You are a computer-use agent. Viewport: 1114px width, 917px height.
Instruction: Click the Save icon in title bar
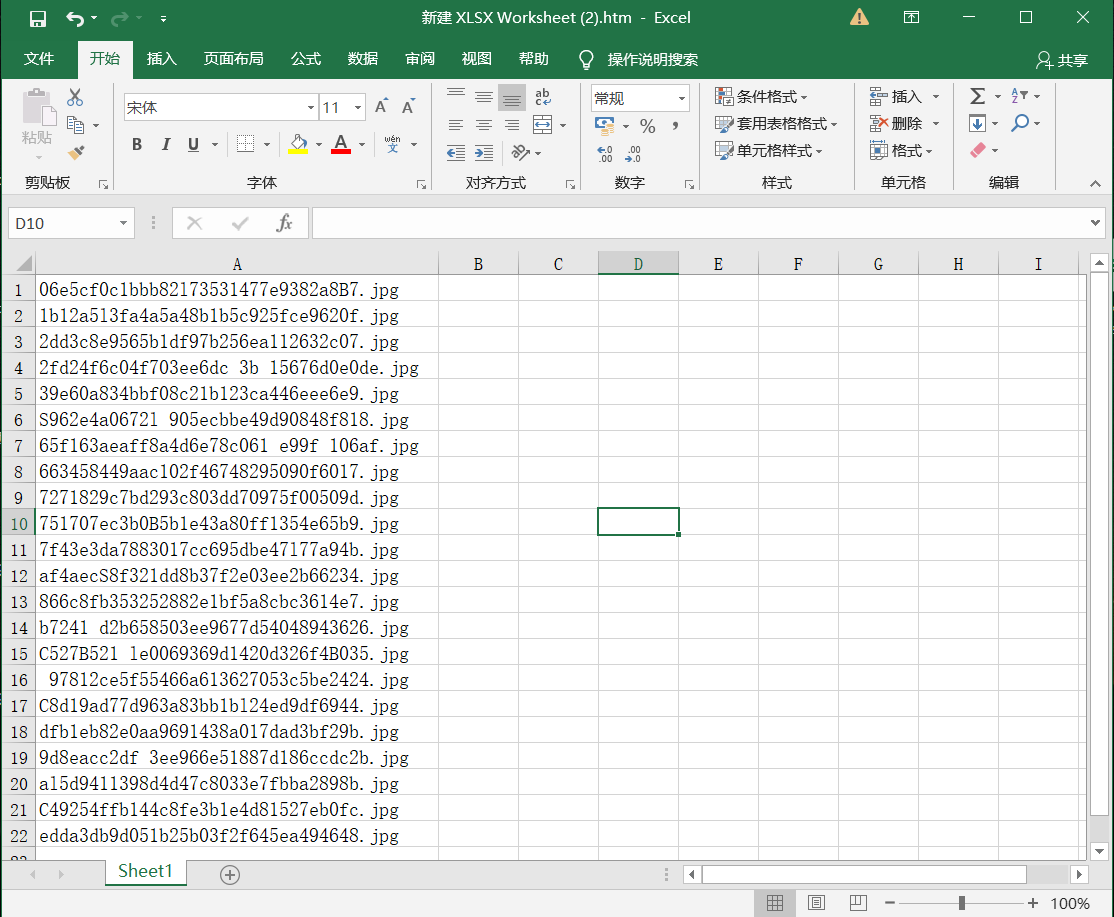tap(38, 18)
